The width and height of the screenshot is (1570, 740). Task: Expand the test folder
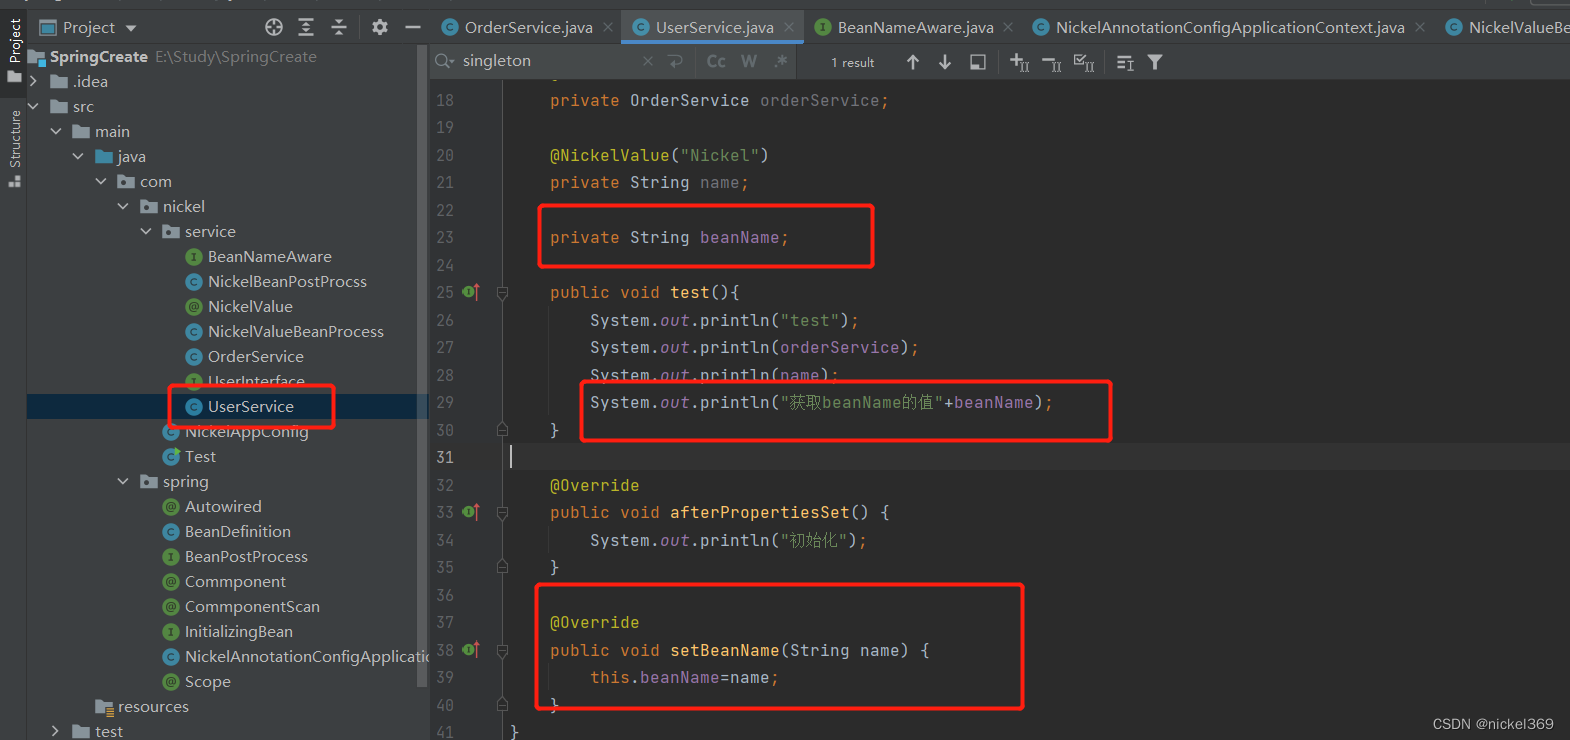(x=56, y=731)
